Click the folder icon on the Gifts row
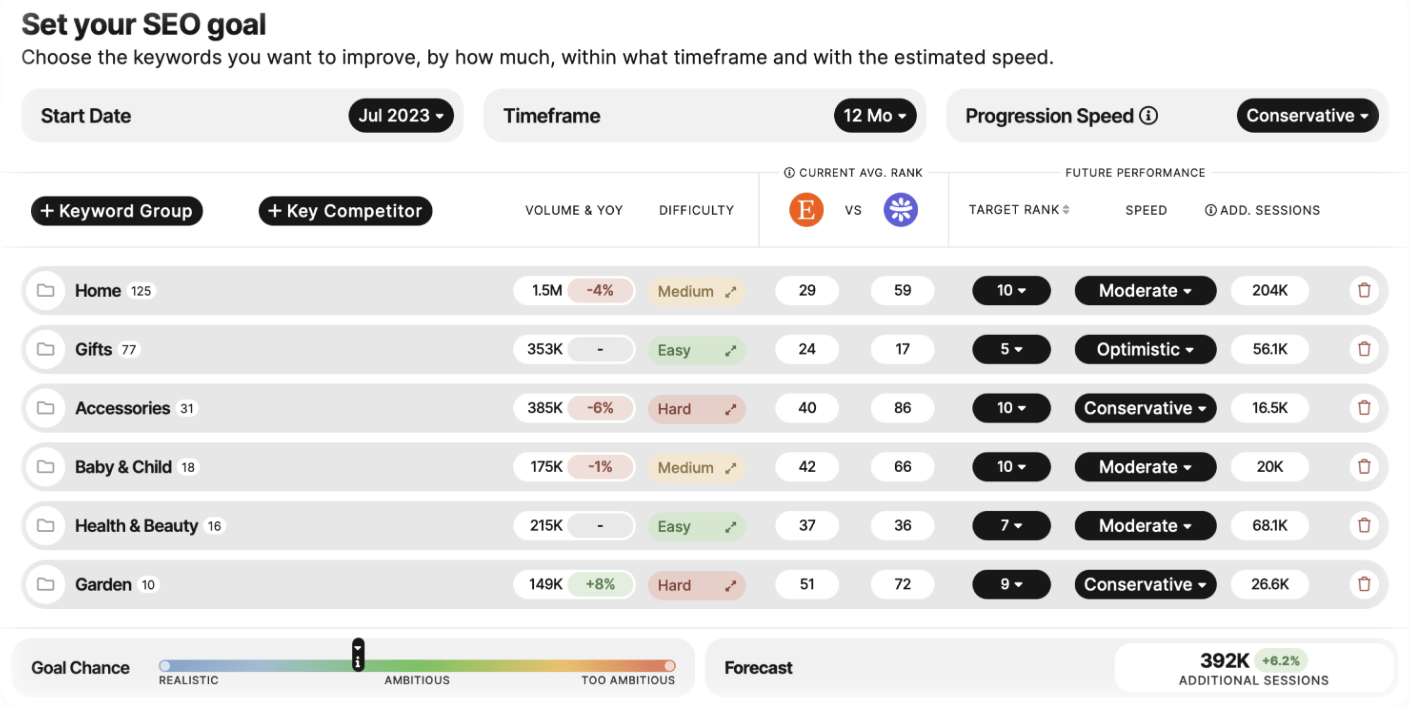This screenshot has width=1418, height=728. (46, 349)
